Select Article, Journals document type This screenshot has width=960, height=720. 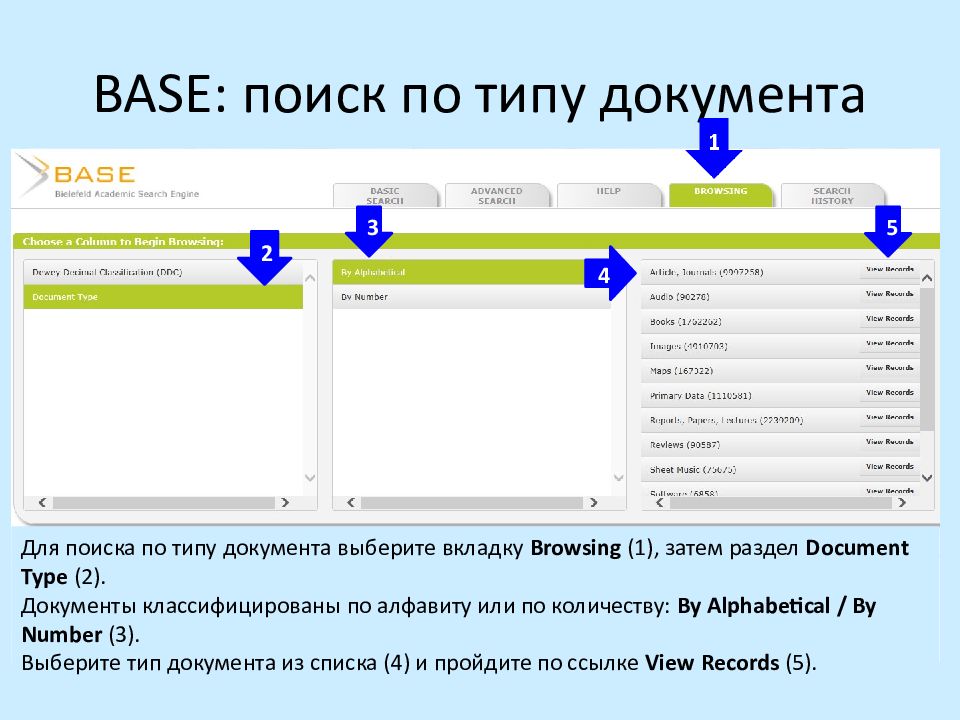point(750,272)
